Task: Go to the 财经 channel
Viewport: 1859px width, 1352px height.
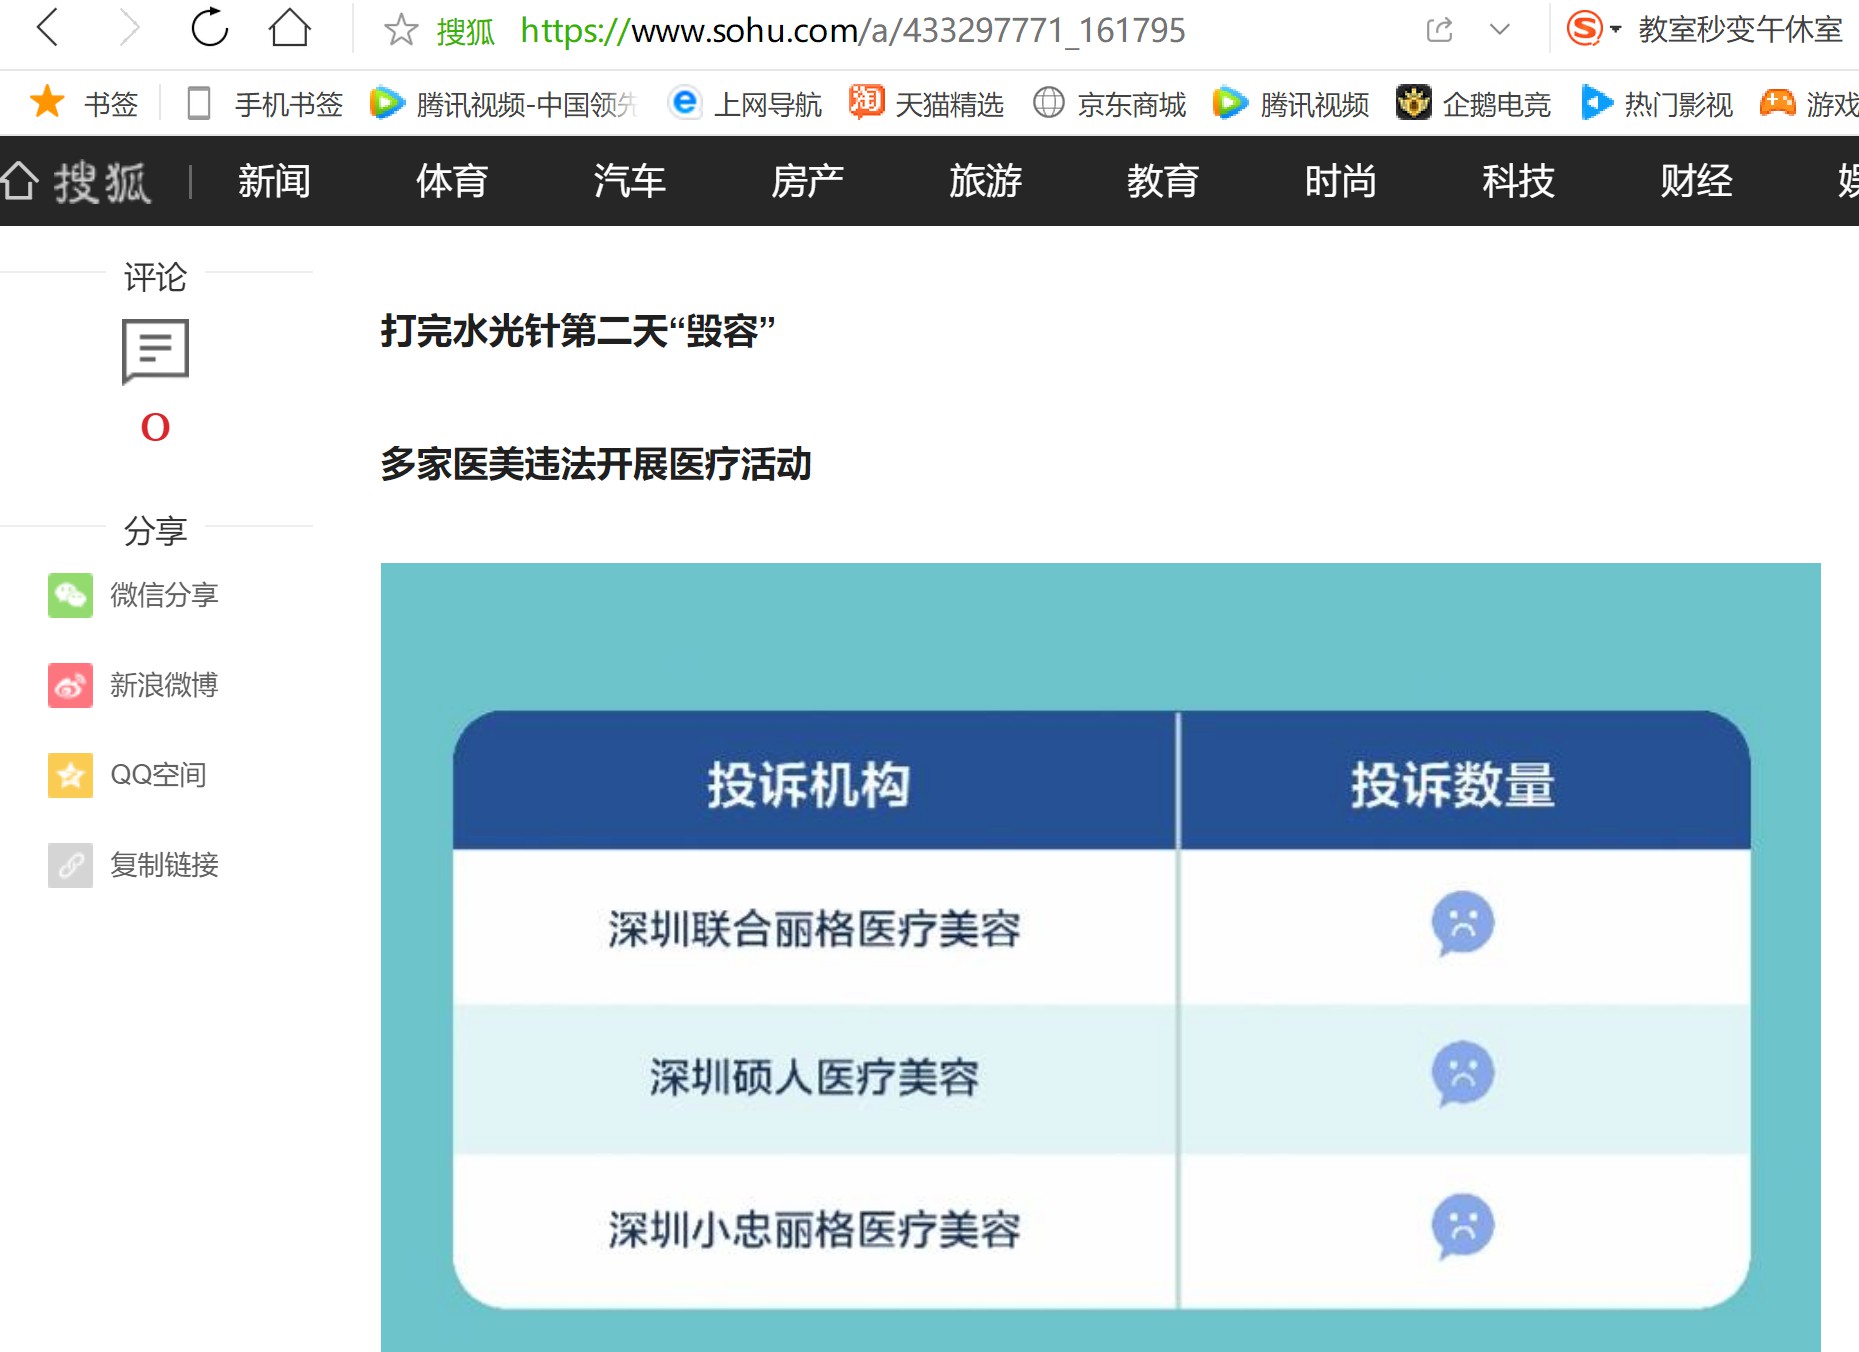Action: [x=1696, y=181]
